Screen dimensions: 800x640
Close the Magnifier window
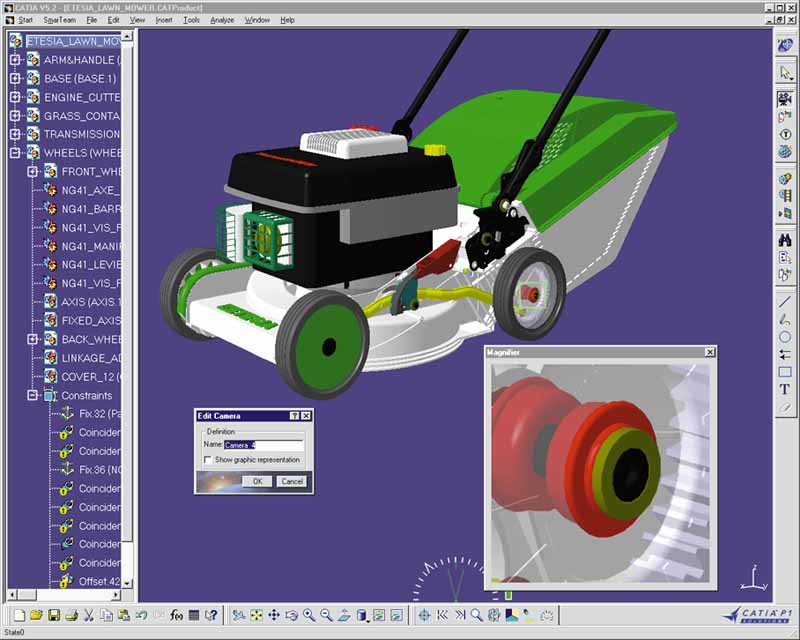coord(710,352)
